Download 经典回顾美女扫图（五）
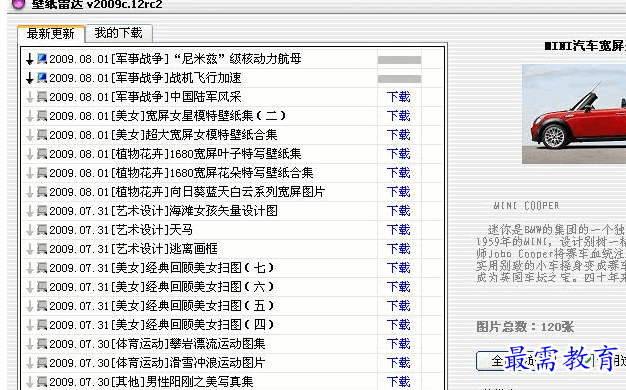Viewport: 626px width, 390px height. coord(398,306)
